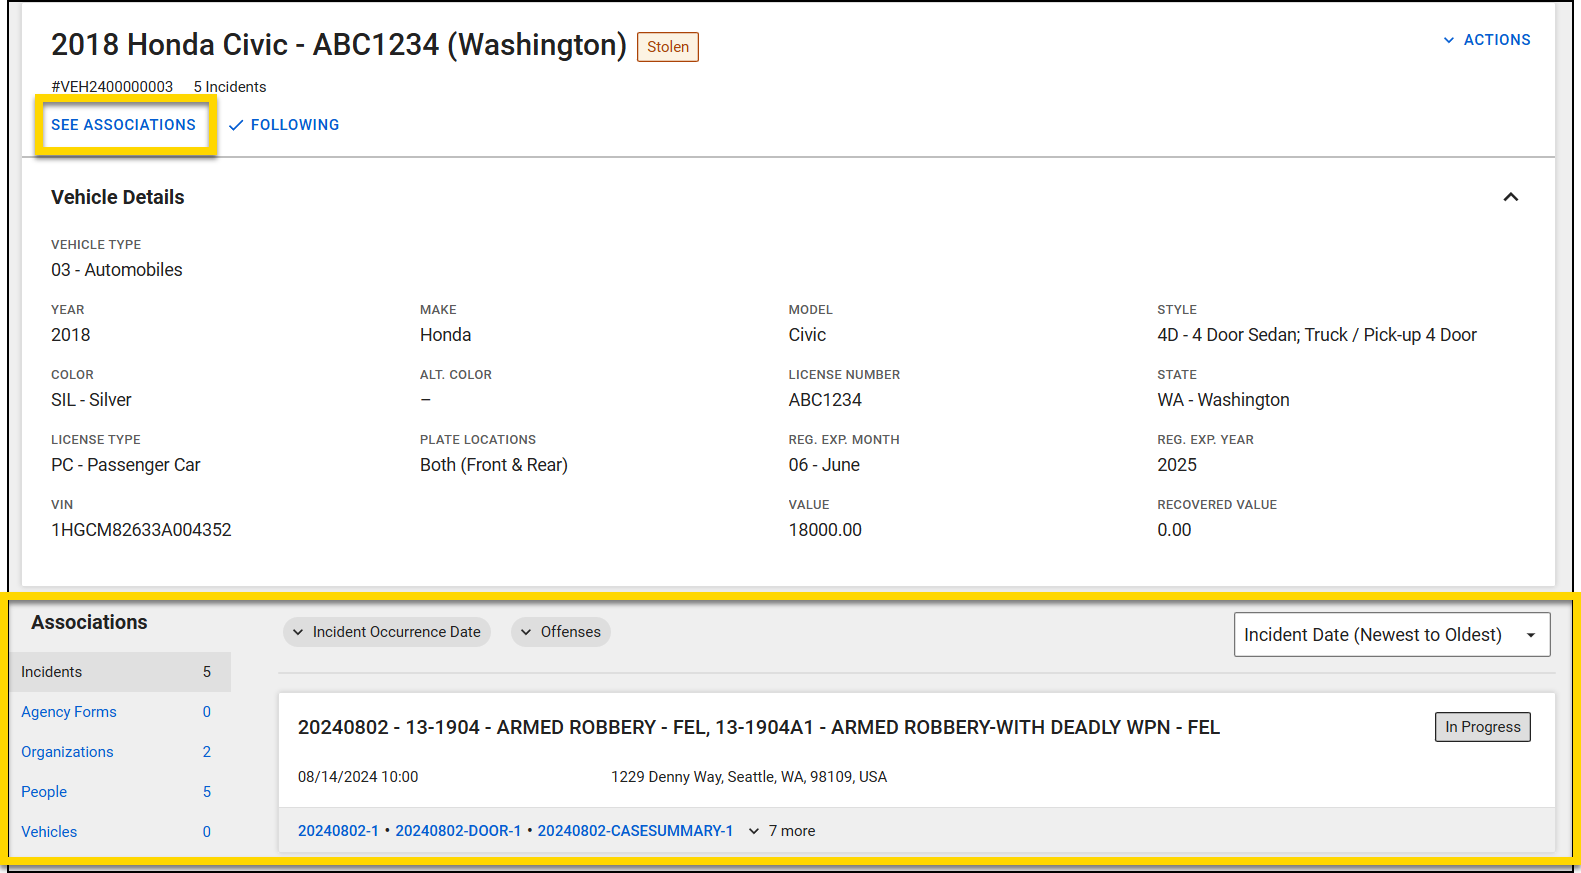Screen dimensions: 1581x873
Task: Collapse the Vehicle Details section chevron
Action: [1510, 197]
